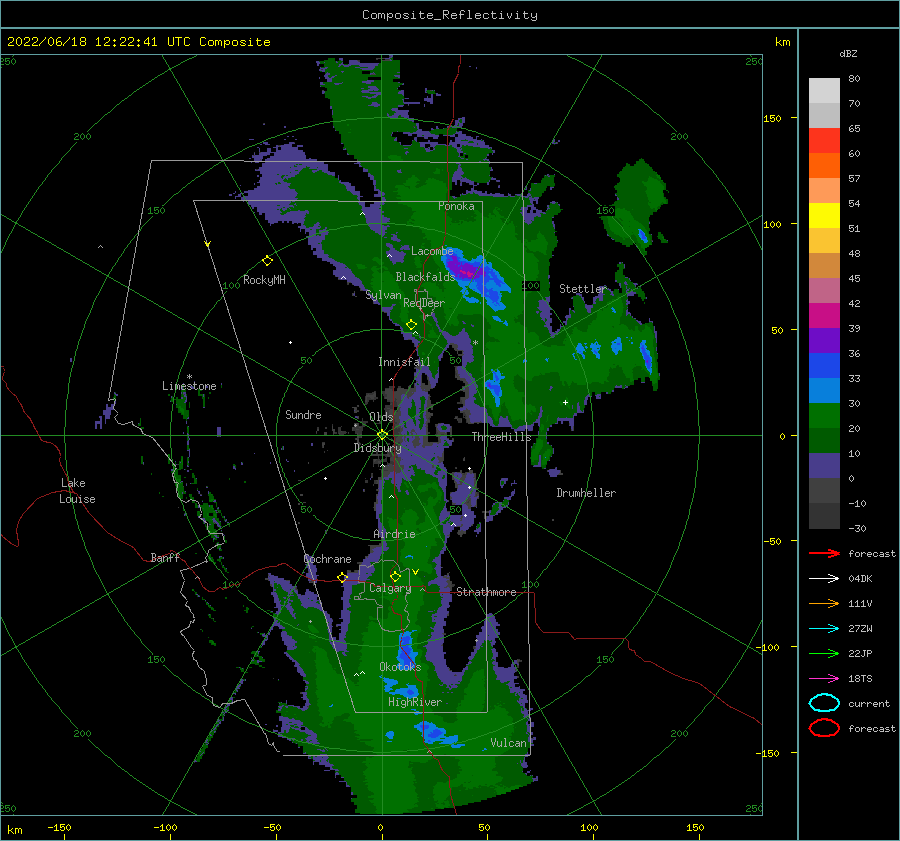Click the Composite_Reflectivity title

point(450,15)
